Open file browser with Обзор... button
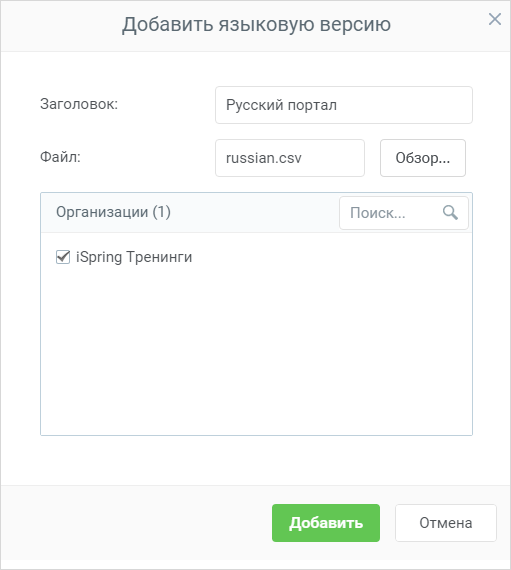This screenshot has width=511, height=570. tap(423, 158)
